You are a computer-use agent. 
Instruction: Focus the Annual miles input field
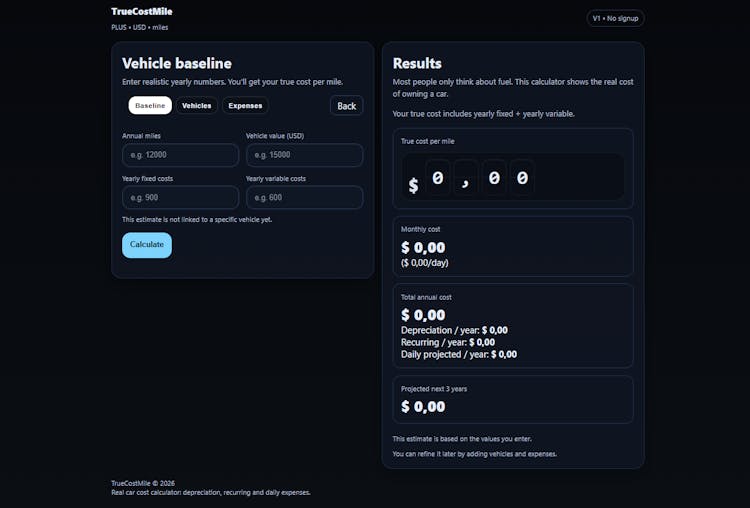[x=180, y=155]
